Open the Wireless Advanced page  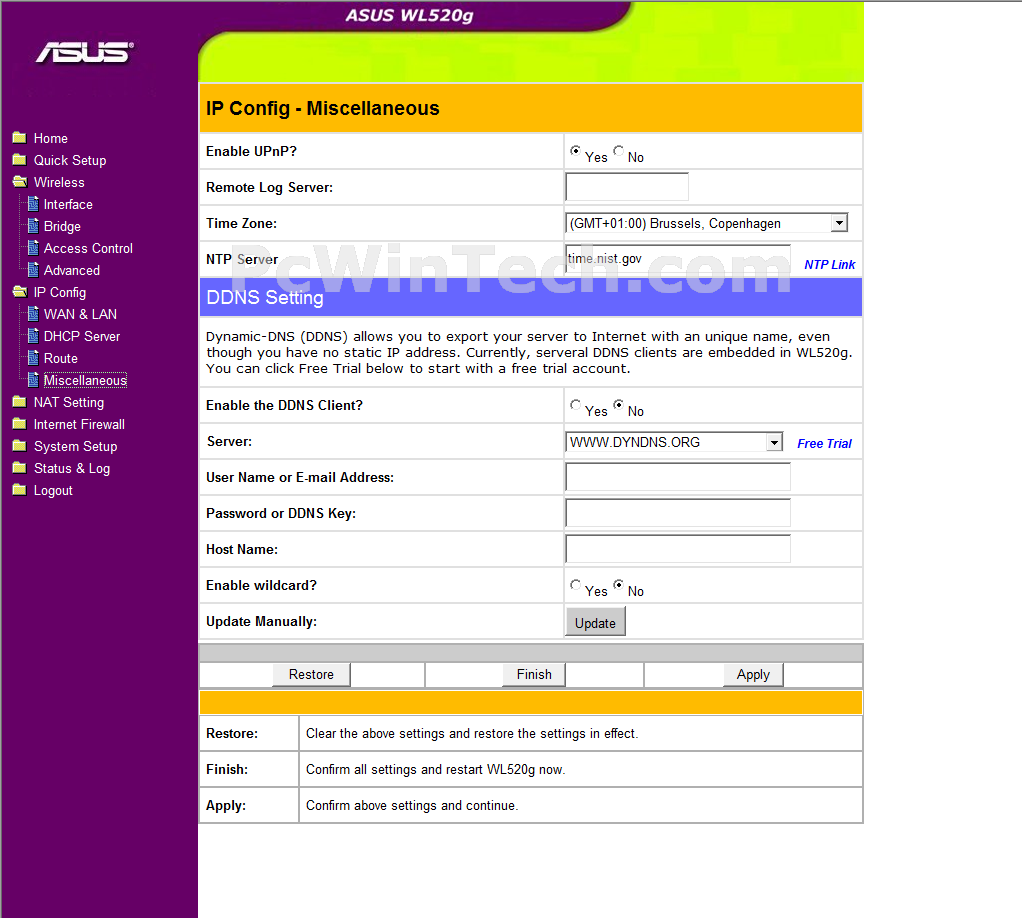click(72, 271)
